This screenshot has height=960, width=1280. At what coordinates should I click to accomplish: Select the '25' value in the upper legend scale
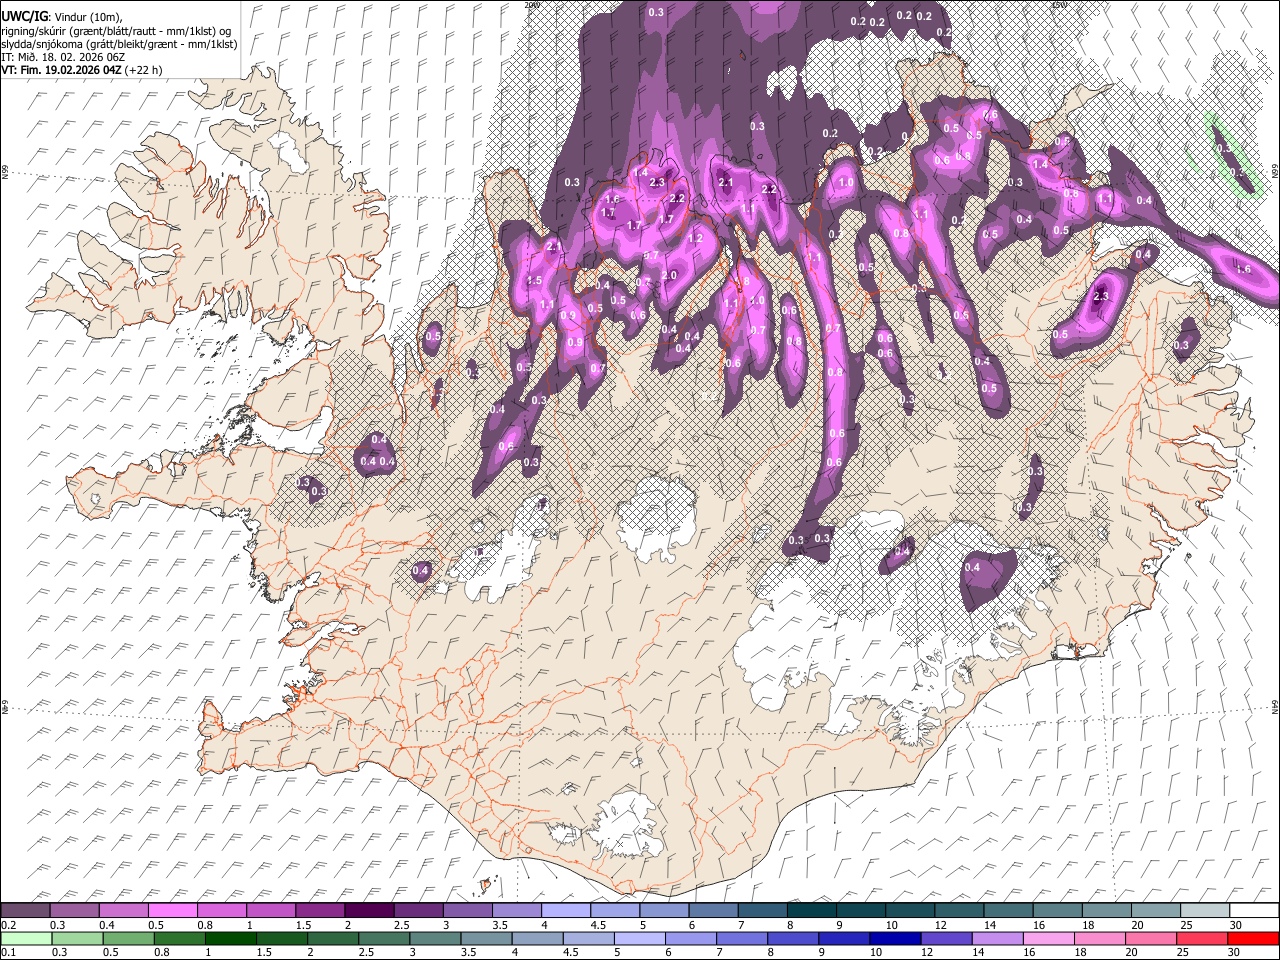(x=1186, y=925)
